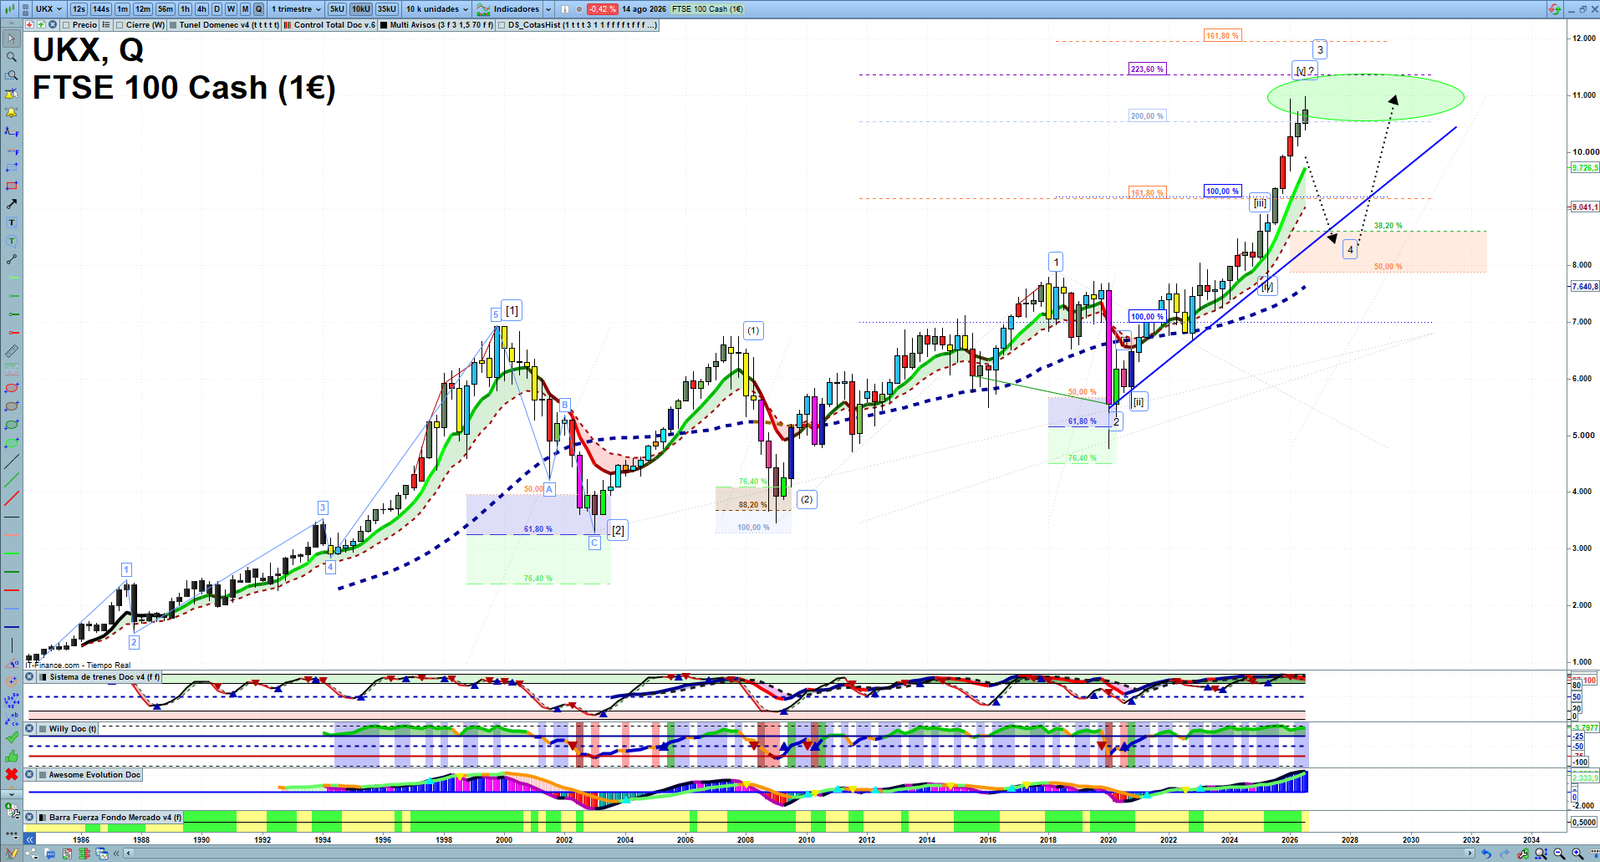Select the black diagonal line tool
The image size is (1600, 862).
(11, 461)
